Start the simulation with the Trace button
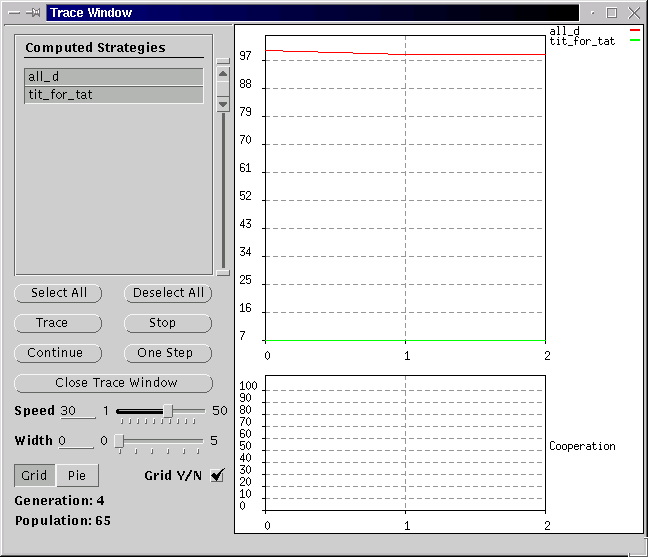 [x=58, y=323]
